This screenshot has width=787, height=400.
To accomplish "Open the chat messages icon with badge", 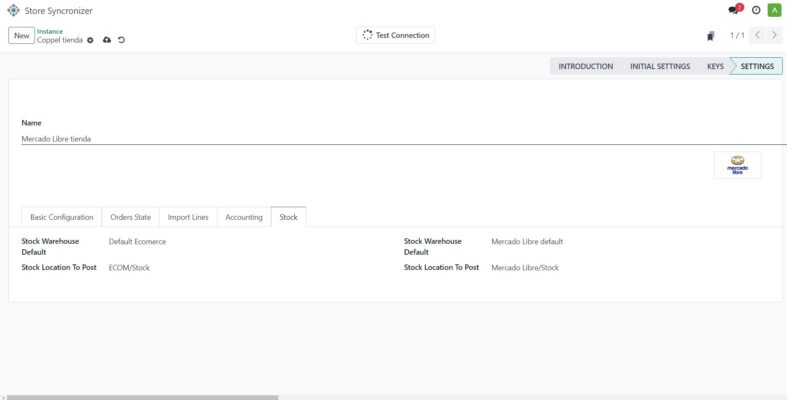I will point(734,10).
